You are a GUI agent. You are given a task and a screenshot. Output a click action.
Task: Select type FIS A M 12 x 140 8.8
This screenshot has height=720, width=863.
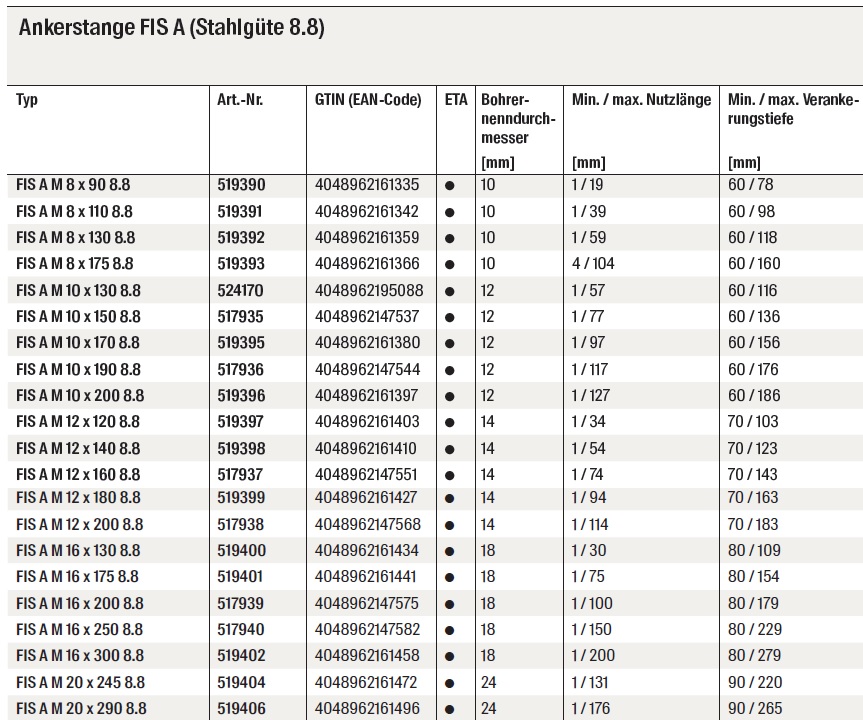(x=78, y=448)
